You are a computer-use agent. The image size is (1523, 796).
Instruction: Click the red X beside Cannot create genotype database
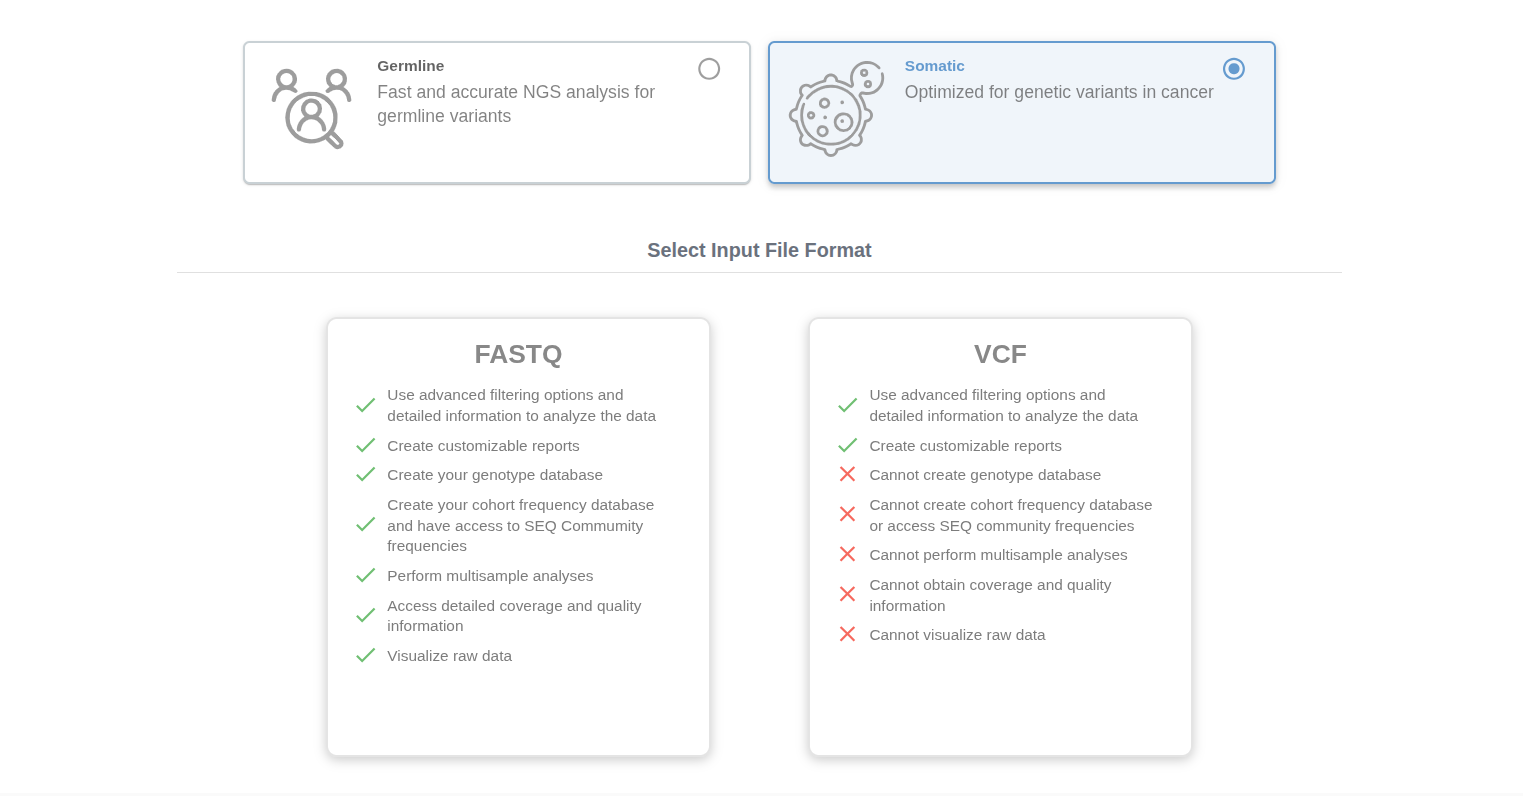click(848, 474)
